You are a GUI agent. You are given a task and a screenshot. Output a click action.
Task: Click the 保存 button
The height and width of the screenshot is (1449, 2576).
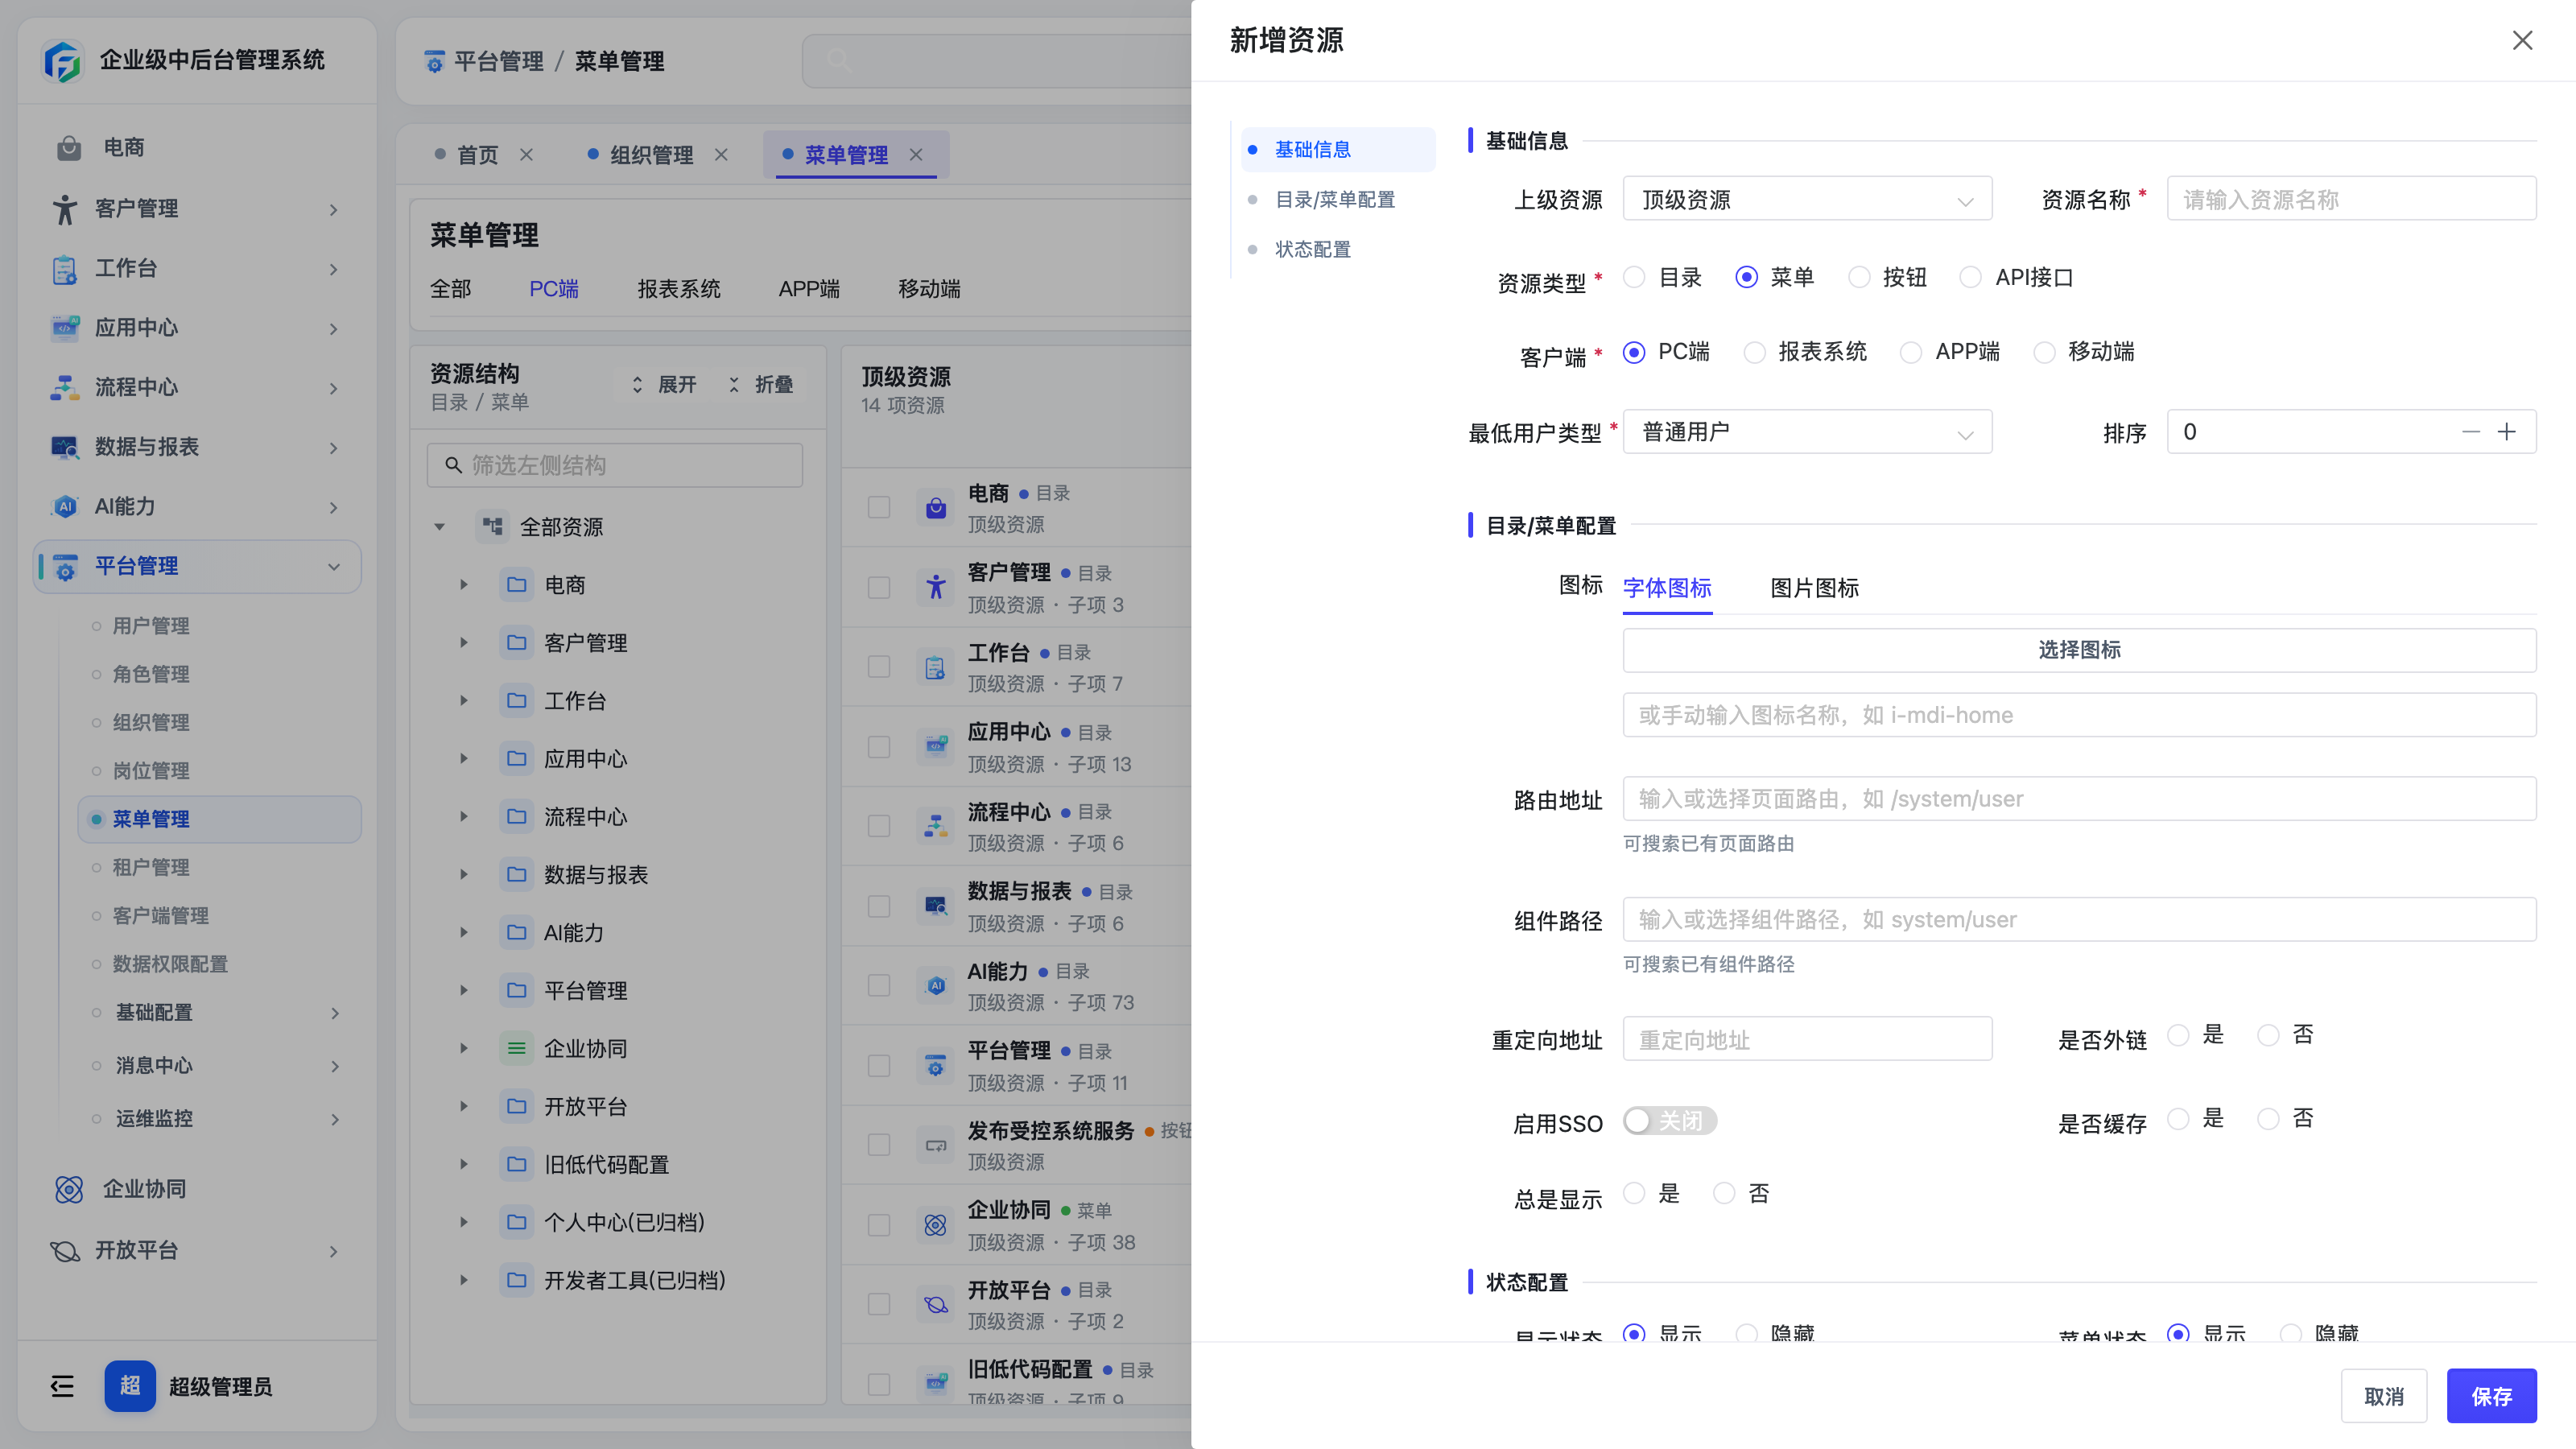tap(2491, 1396)
